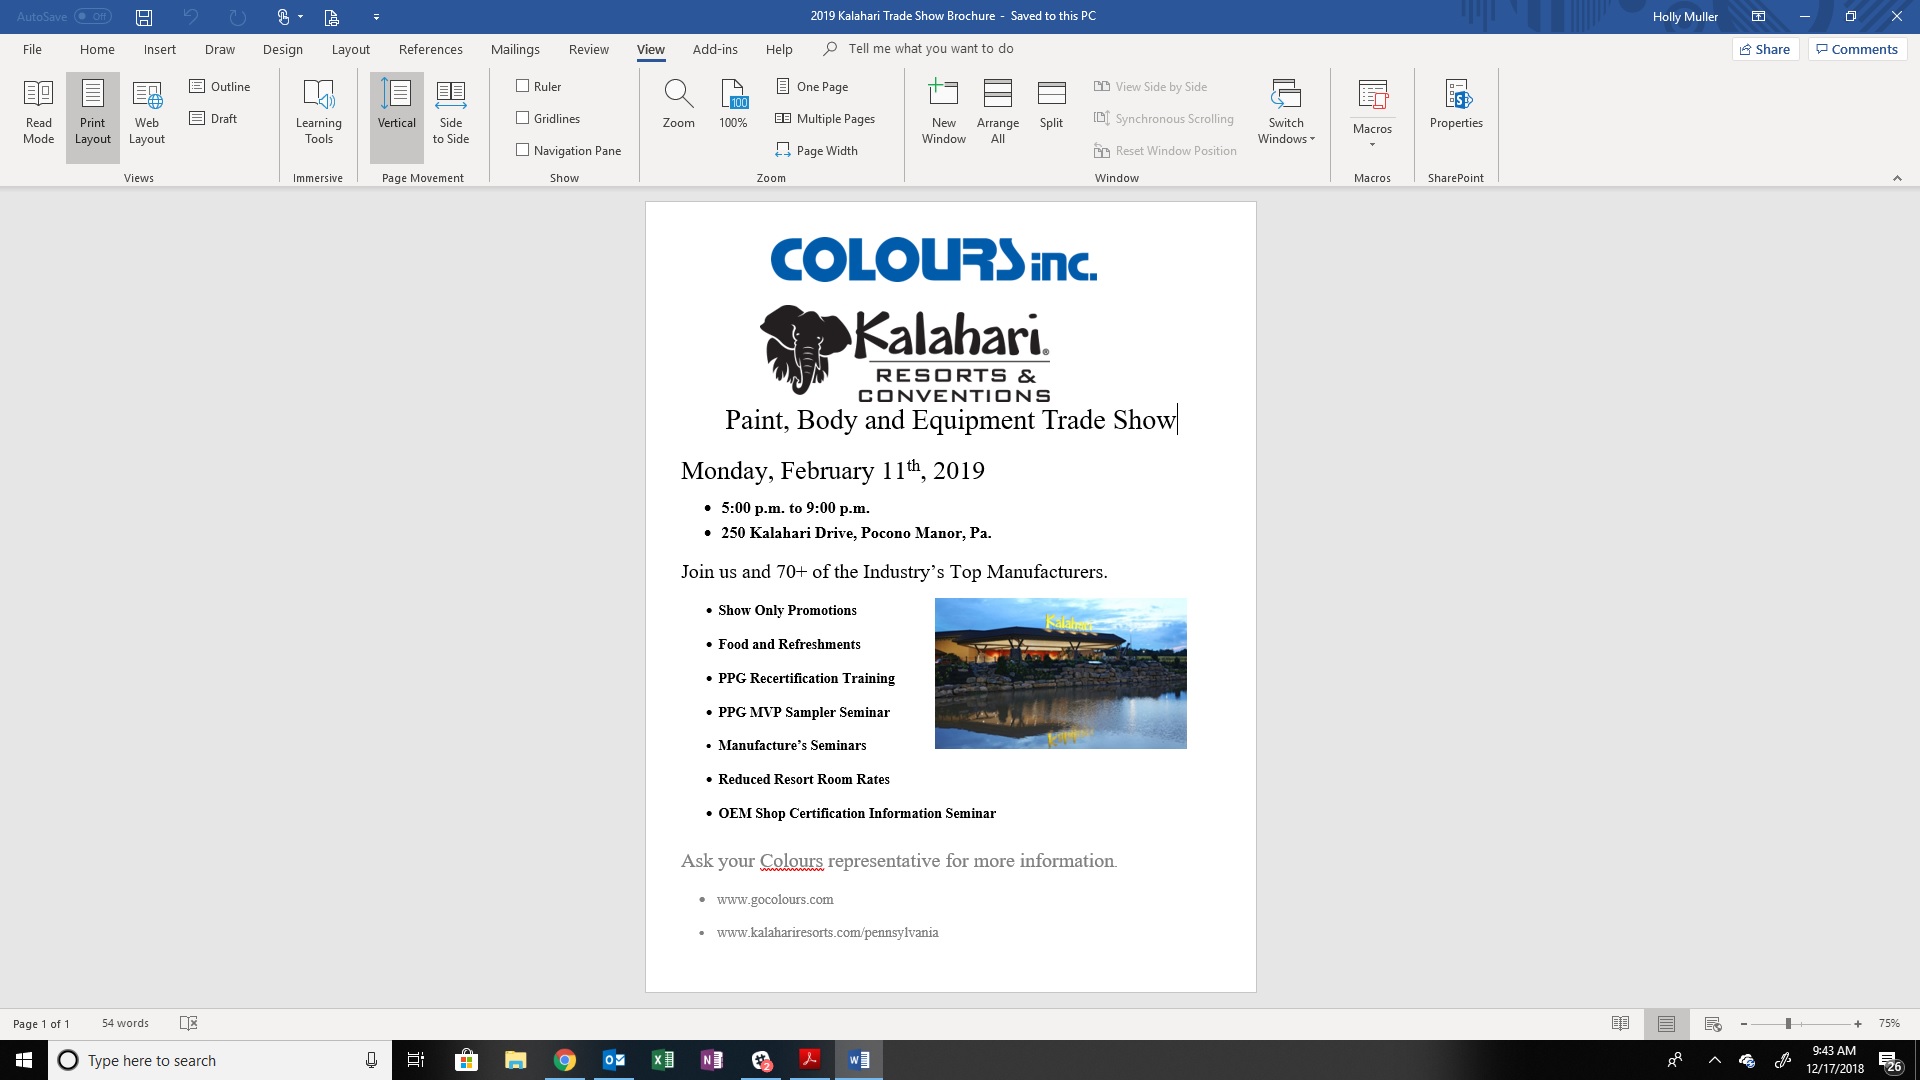Arrange All windows

(x=998, y=114)
